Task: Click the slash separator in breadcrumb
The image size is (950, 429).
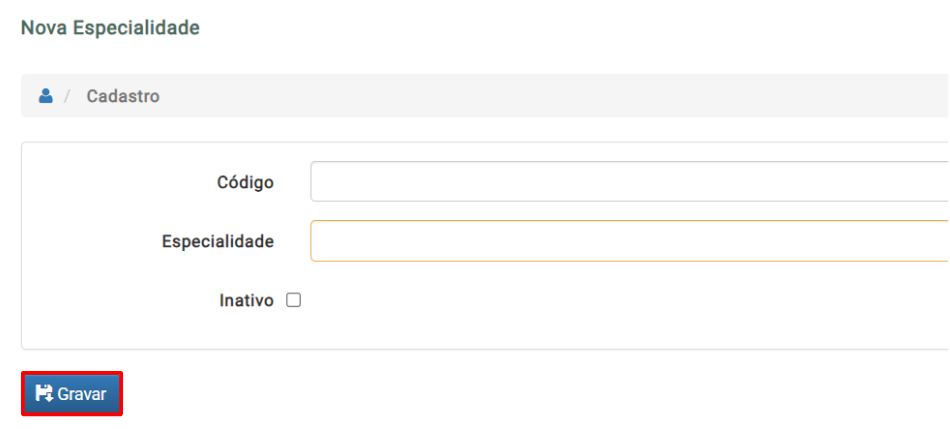Action: [68, 96]
